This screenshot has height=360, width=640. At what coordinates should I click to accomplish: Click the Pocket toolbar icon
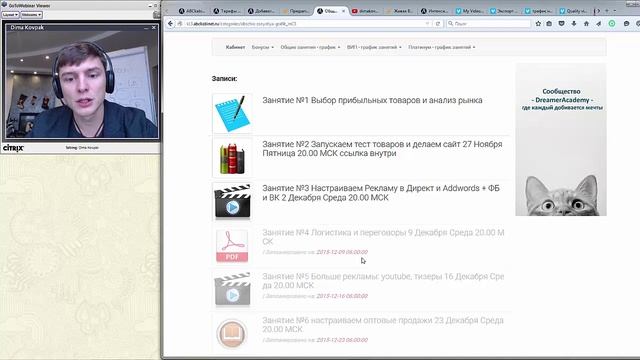click(562, 24)
